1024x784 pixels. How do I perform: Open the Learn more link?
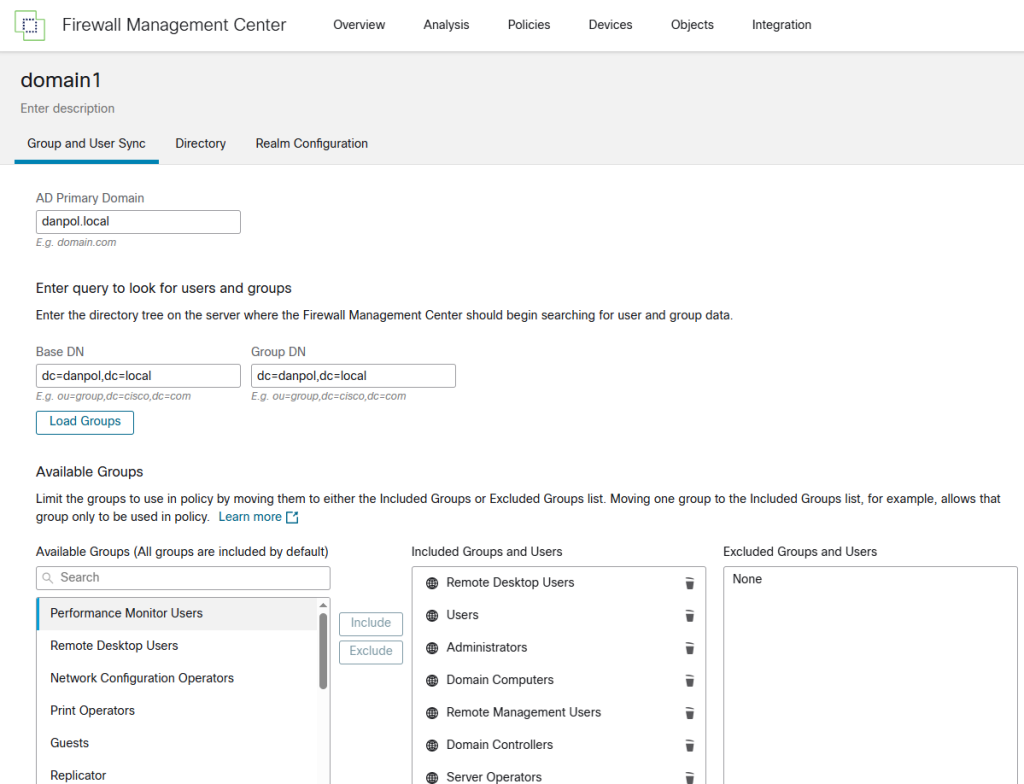point(250,517)
